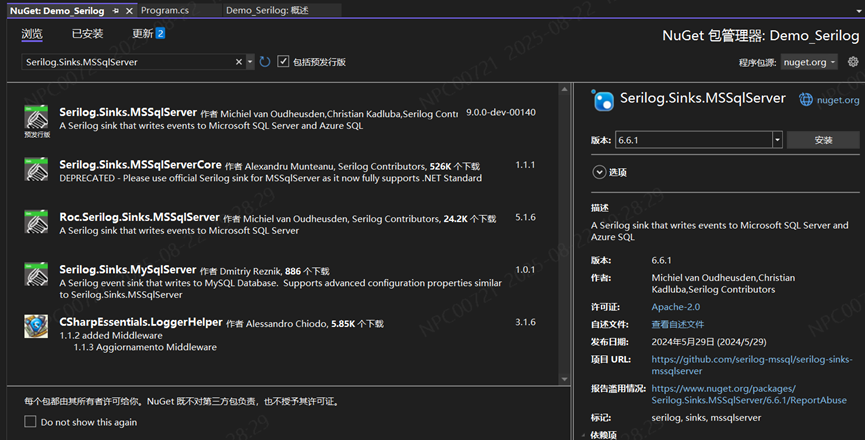Click the package list scroll down arrow
865x440 pixels.
tap(564, 379)
